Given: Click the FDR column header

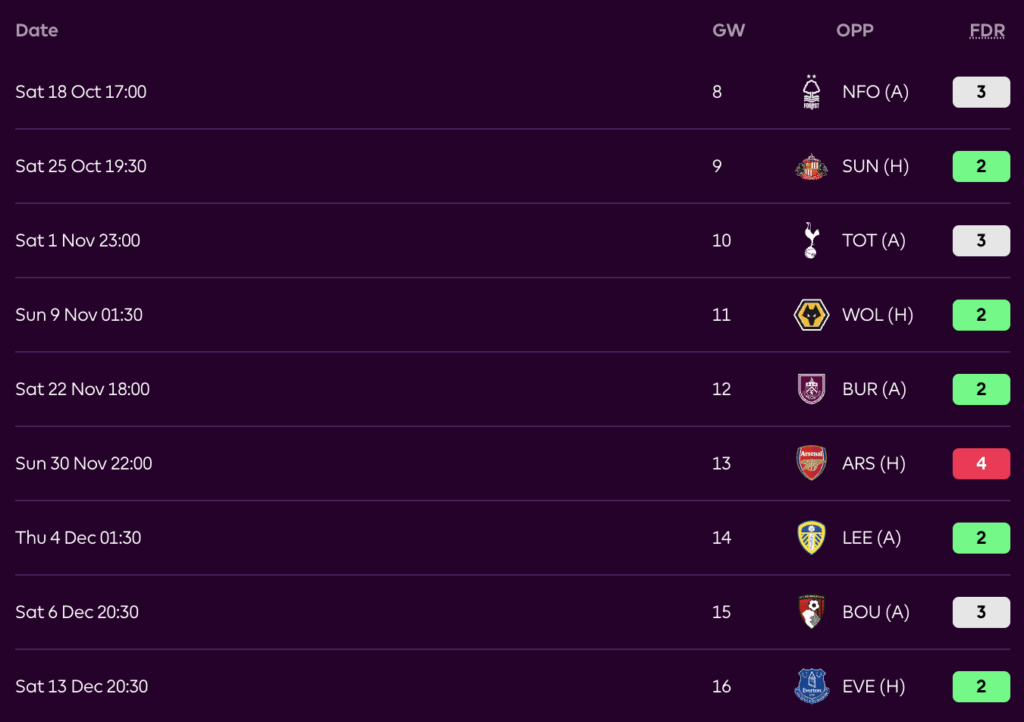Looking at the screenshot, I should (987, 30).
